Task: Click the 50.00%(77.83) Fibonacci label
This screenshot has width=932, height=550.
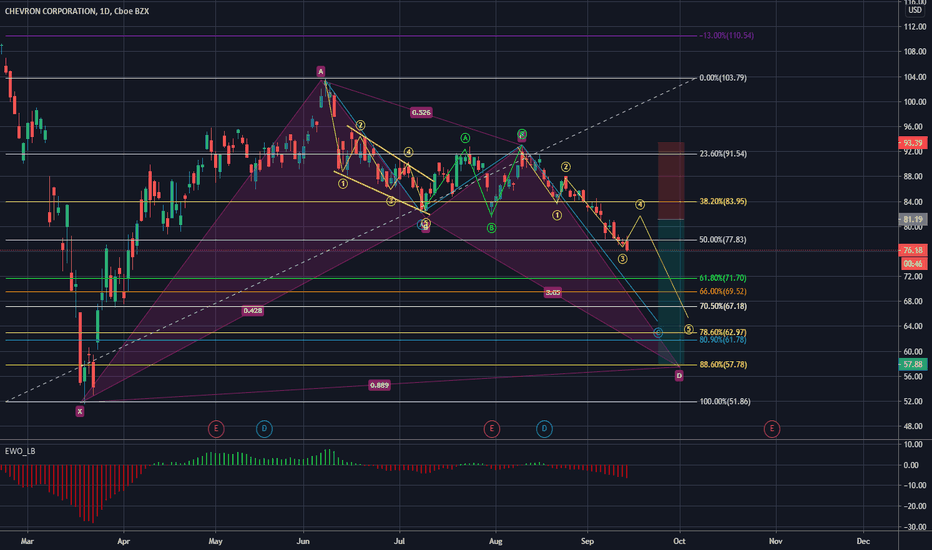Action: [x=723, y=240]
